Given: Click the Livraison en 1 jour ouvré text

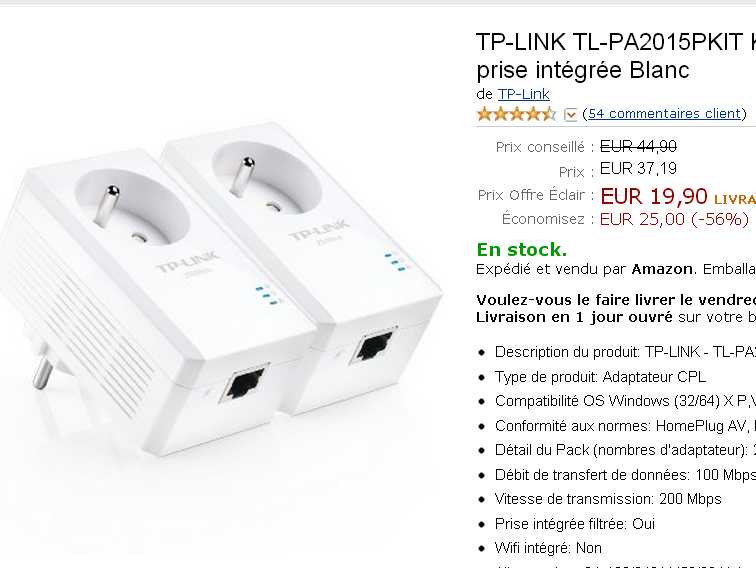Looking at the screenshot, I should click(574, 317).
